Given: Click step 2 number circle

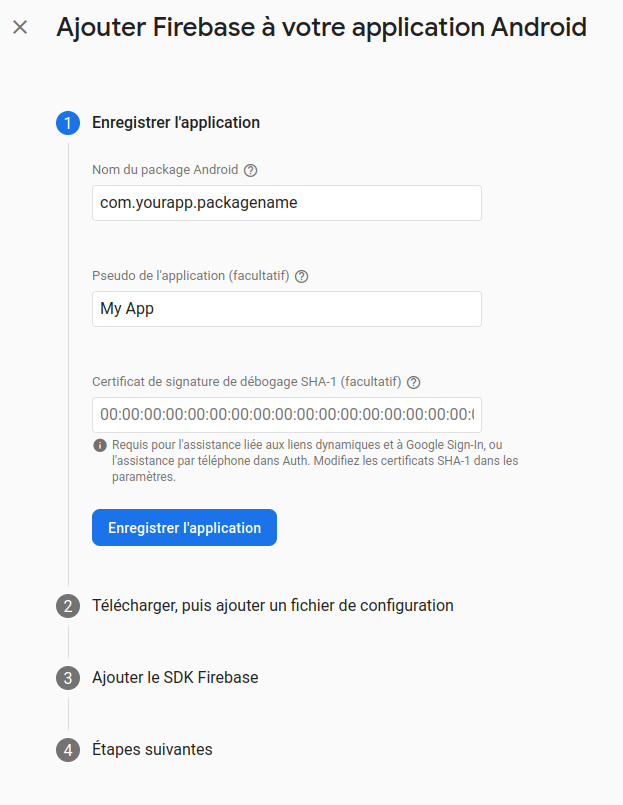Looking at the screenshot, I should click(x=68, y=606).
